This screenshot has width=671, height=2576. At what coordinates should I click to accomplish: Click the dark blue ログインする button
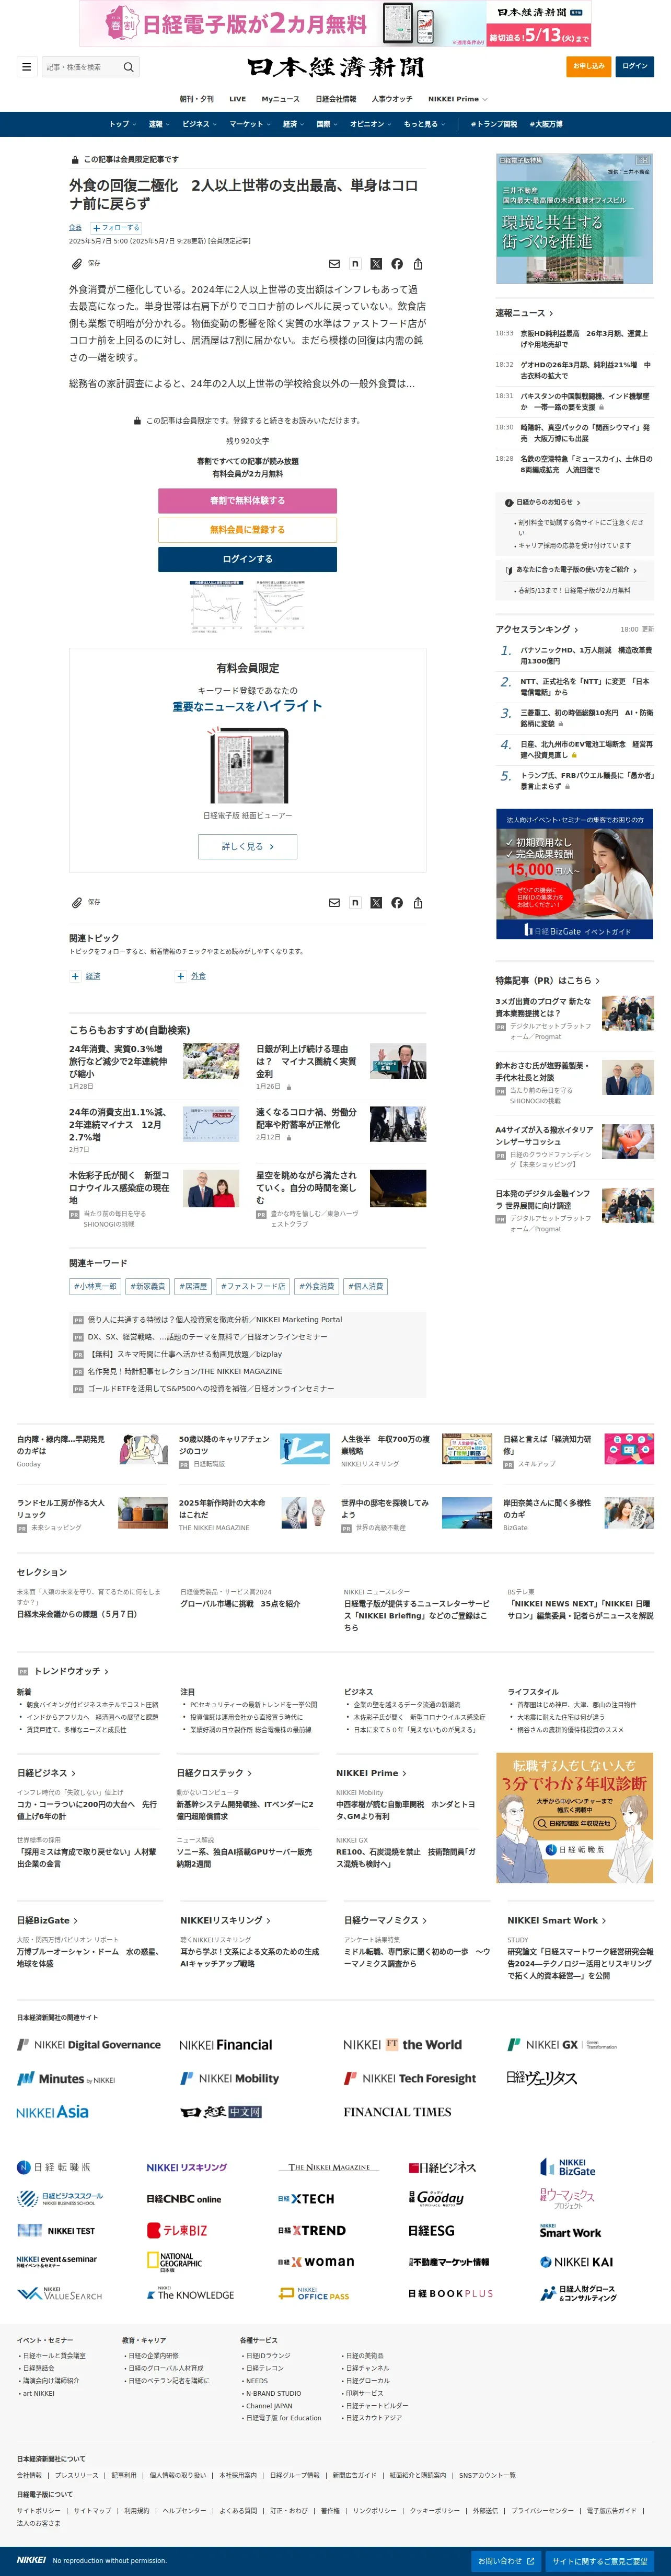point(247,559)
